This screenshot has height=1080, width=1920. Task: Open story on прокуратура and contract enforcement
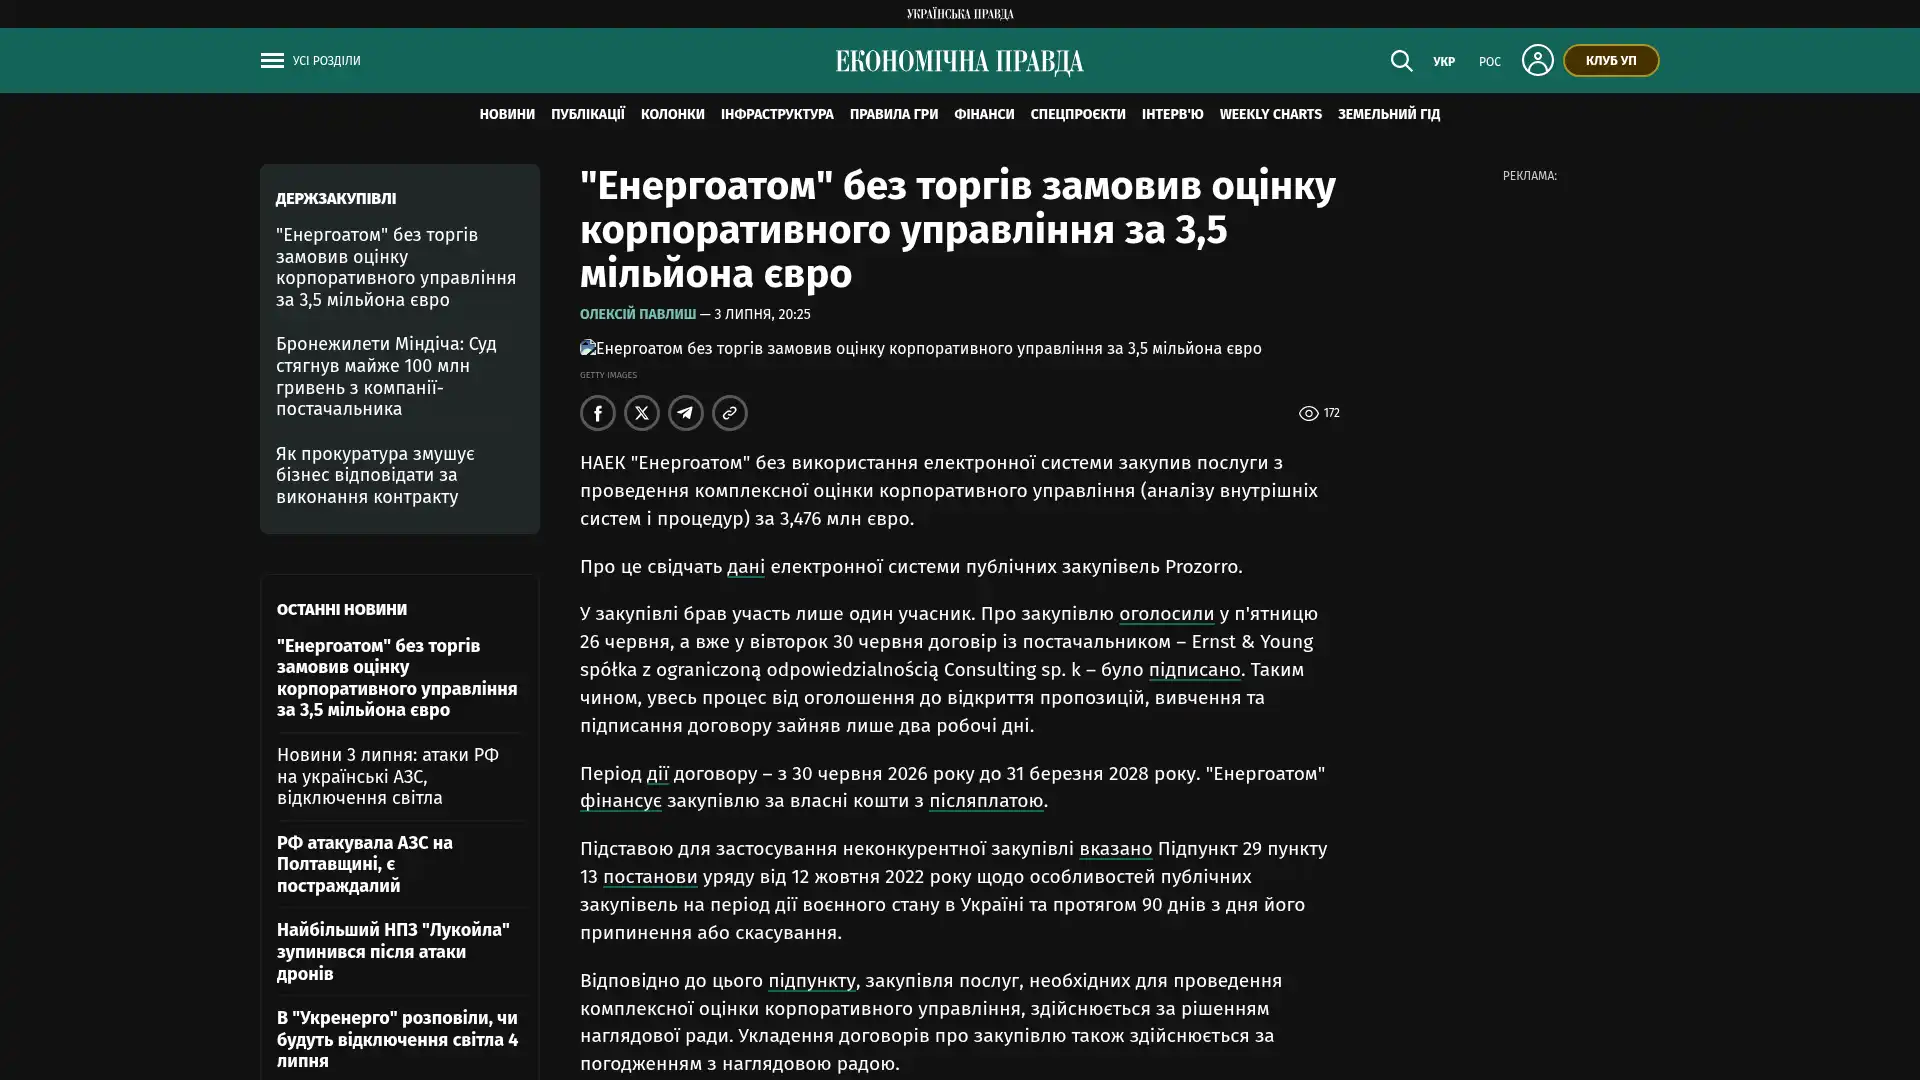(x=375, y=475)
